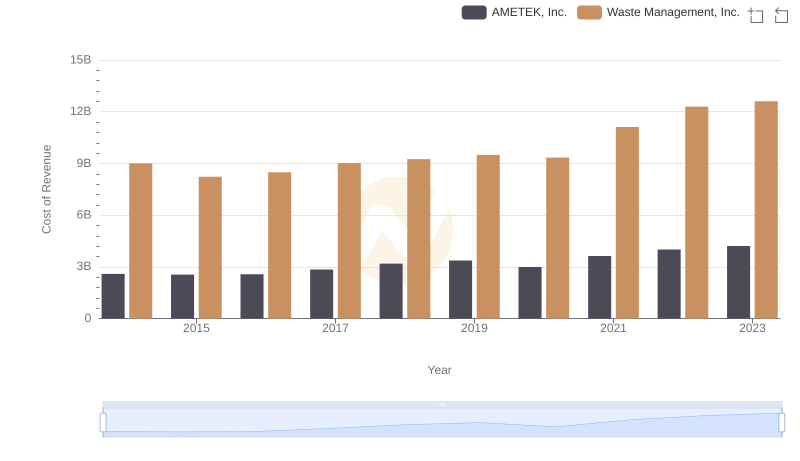Image resolution: width=800 pixels, height=461 pixels.
Task: Click the 2015 x-axis label
Action: (196, 328)
